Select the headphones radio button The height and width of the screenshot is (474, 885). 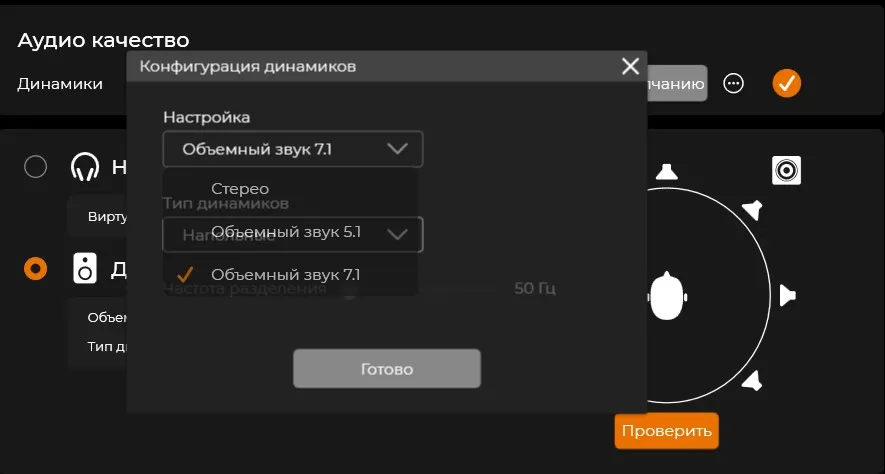click(36, 167)
